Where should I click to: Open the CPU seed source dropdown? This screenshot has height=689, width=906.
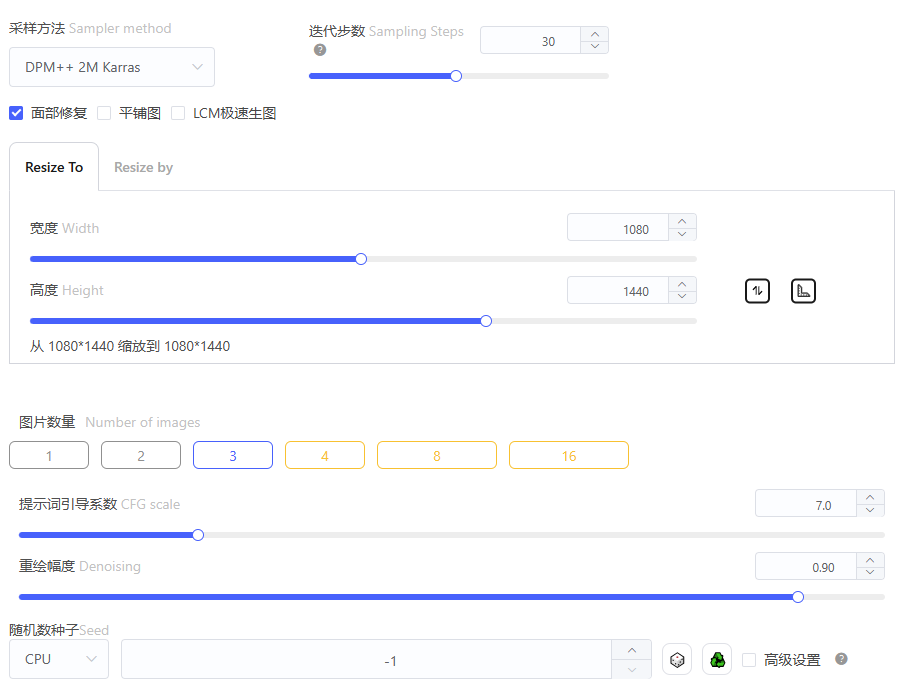point(58,659)
